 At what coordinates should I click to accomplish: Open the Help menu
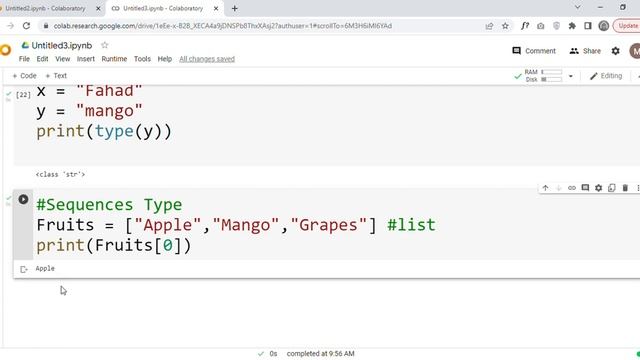tap(164, 59)
